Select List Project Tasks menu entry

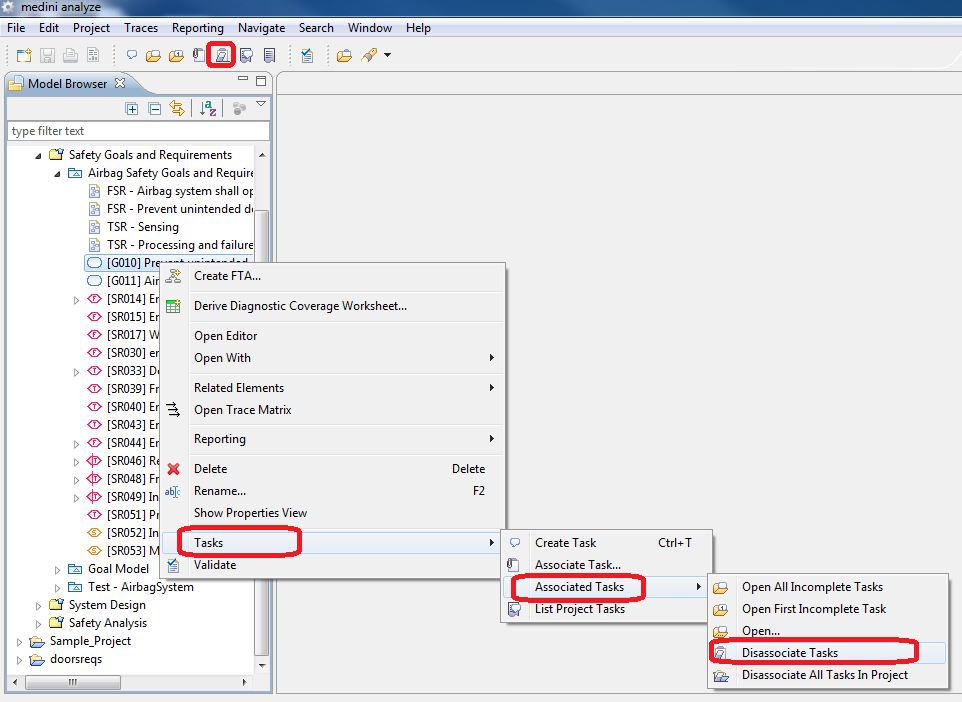(x=579, y=609)
